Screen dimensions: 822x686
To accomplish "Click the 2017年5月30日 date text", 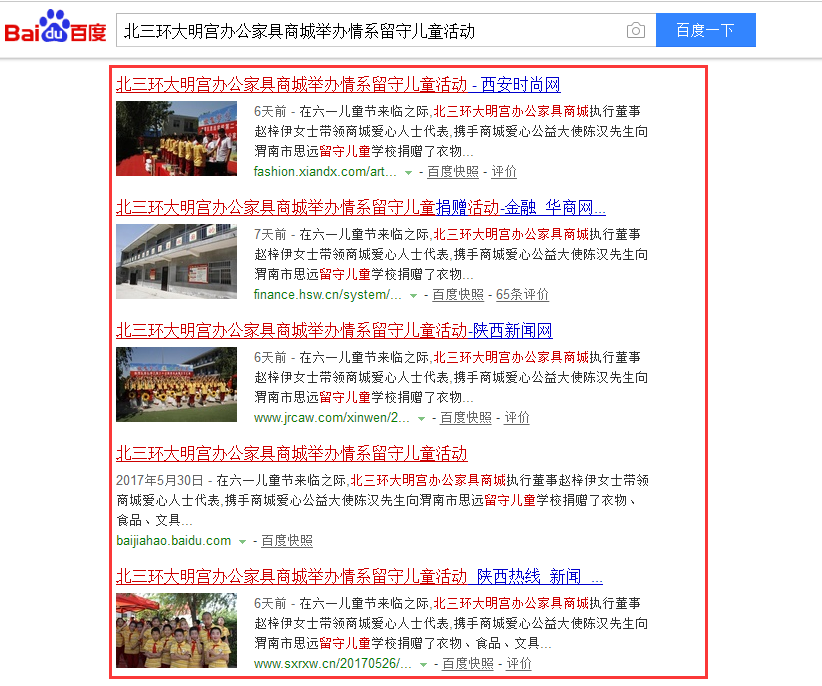I will tap(159, 480).
